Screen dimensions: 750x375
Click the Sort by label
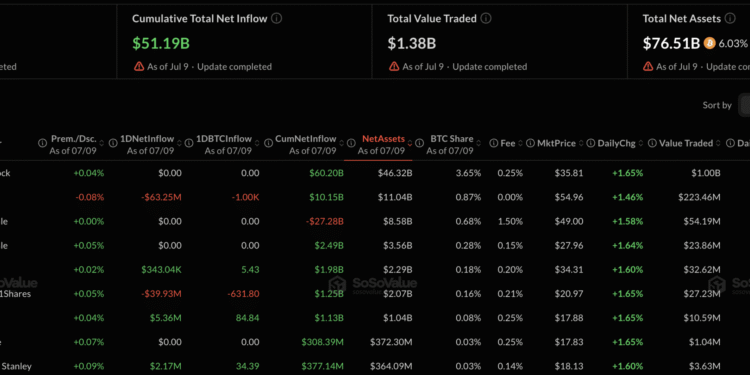717,105
